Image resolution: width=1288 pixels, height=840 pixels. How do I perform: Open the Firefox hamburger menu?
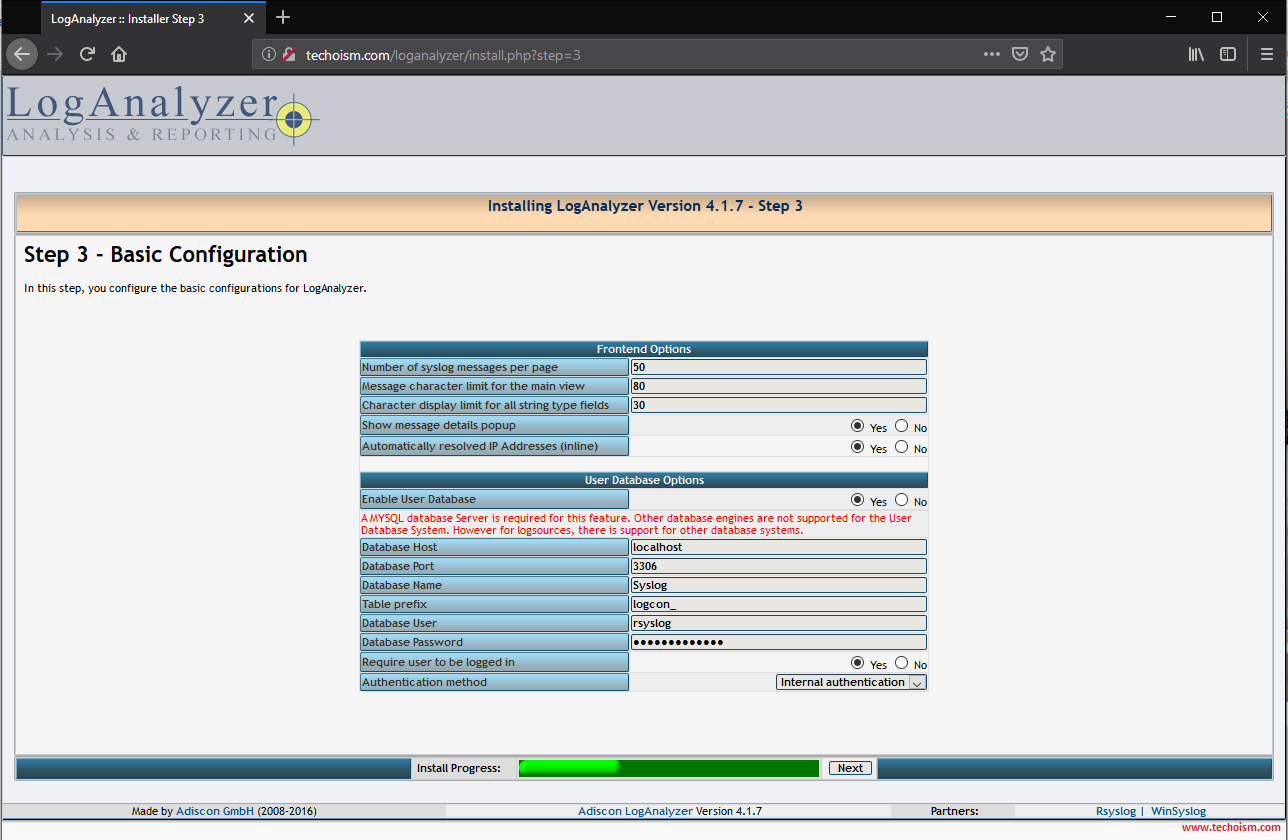click(x=1266, y=54)
